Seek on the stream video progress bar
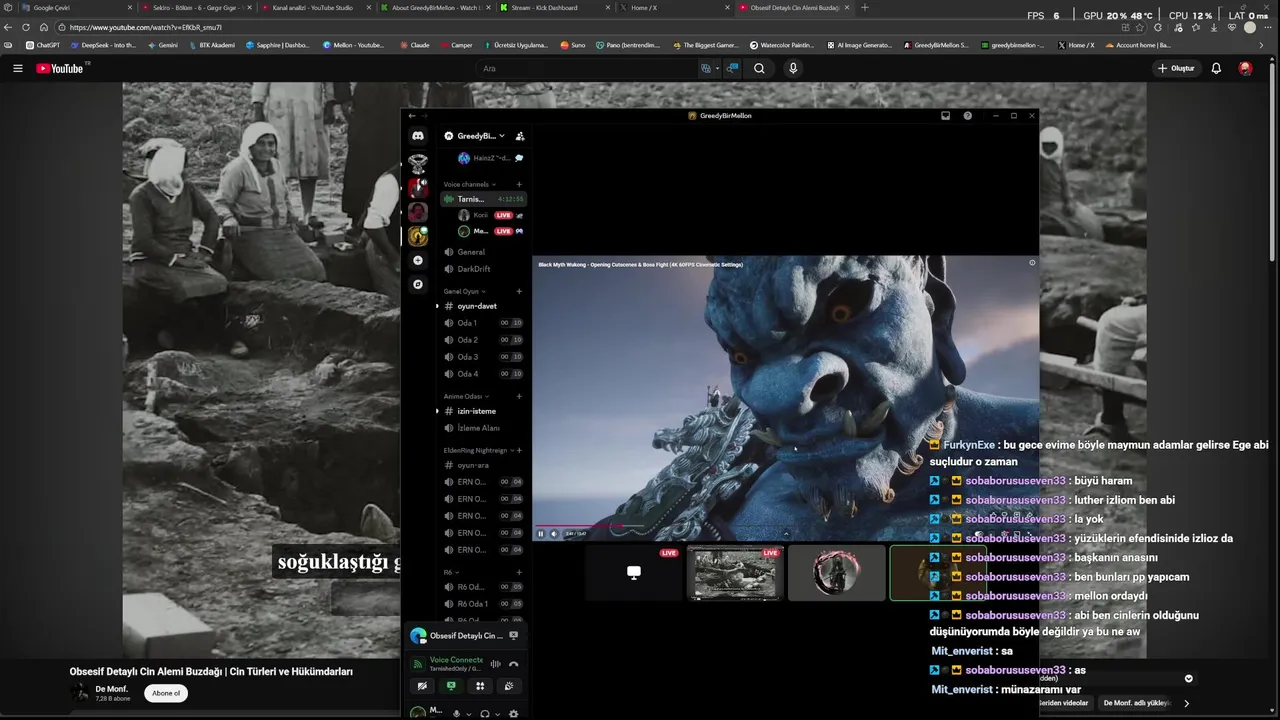The height and width of the screenshot is (720, 1280). [x=785, y=525]
